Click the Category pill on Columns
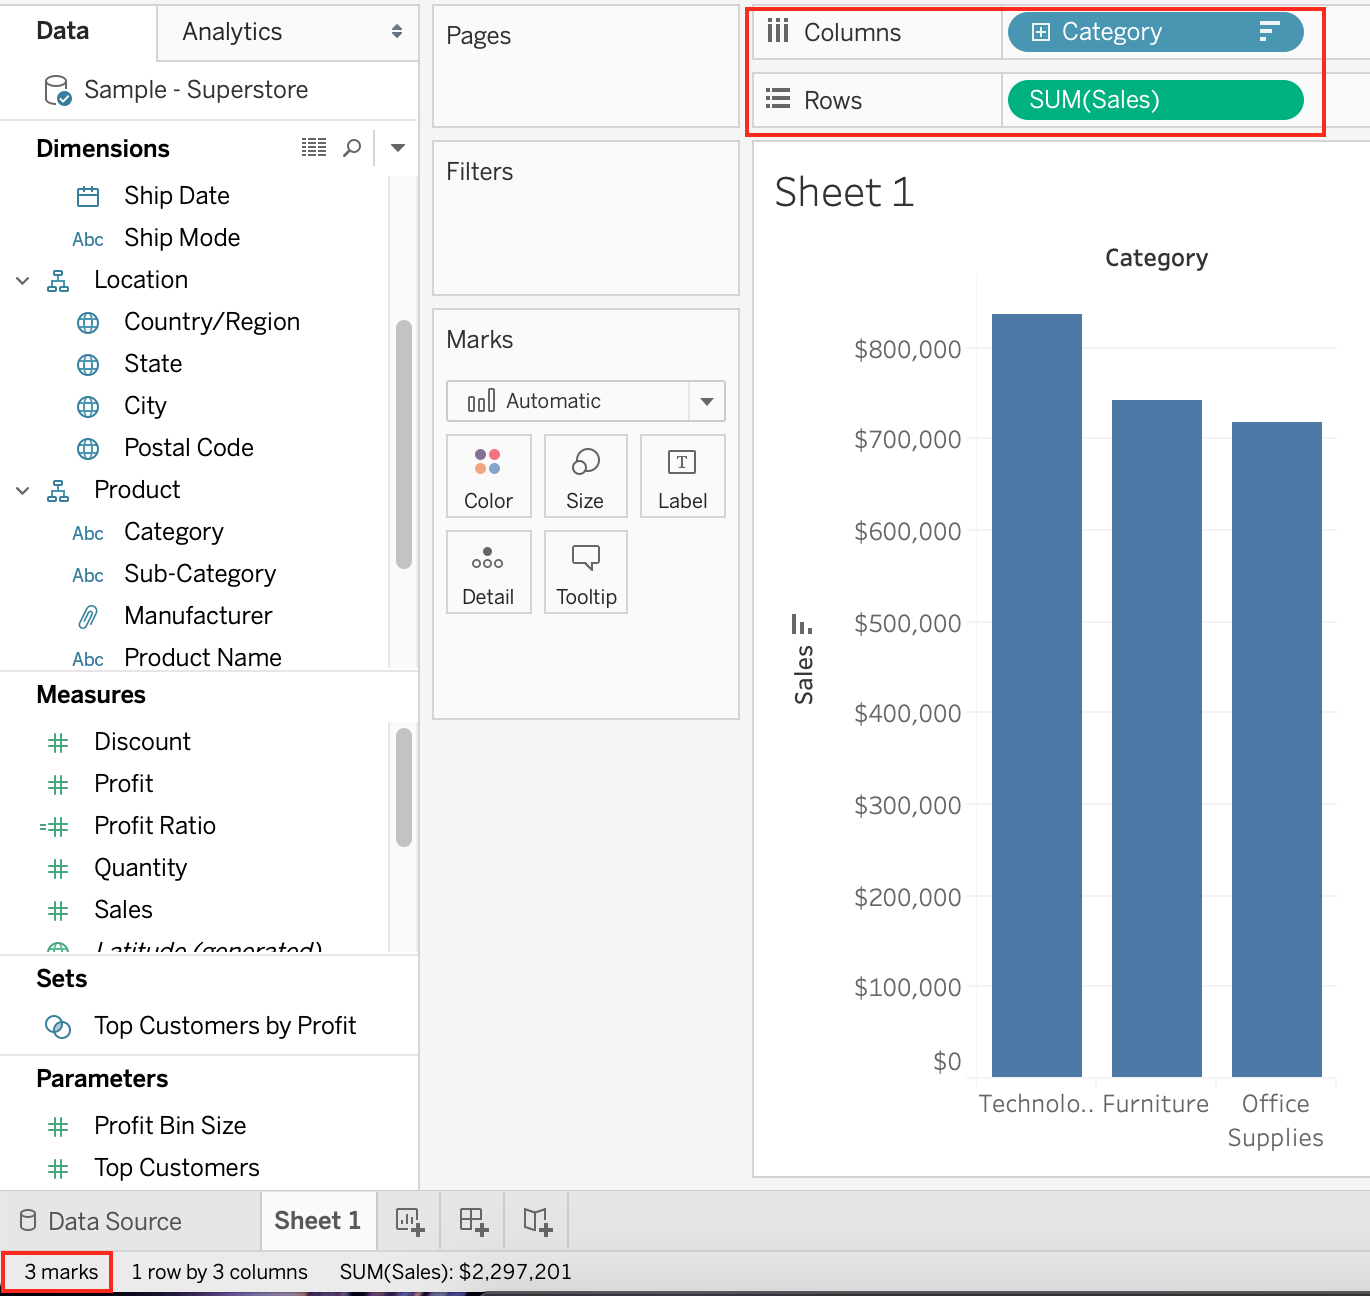Screen dimensions: 1370x1296 point(1155,32)
